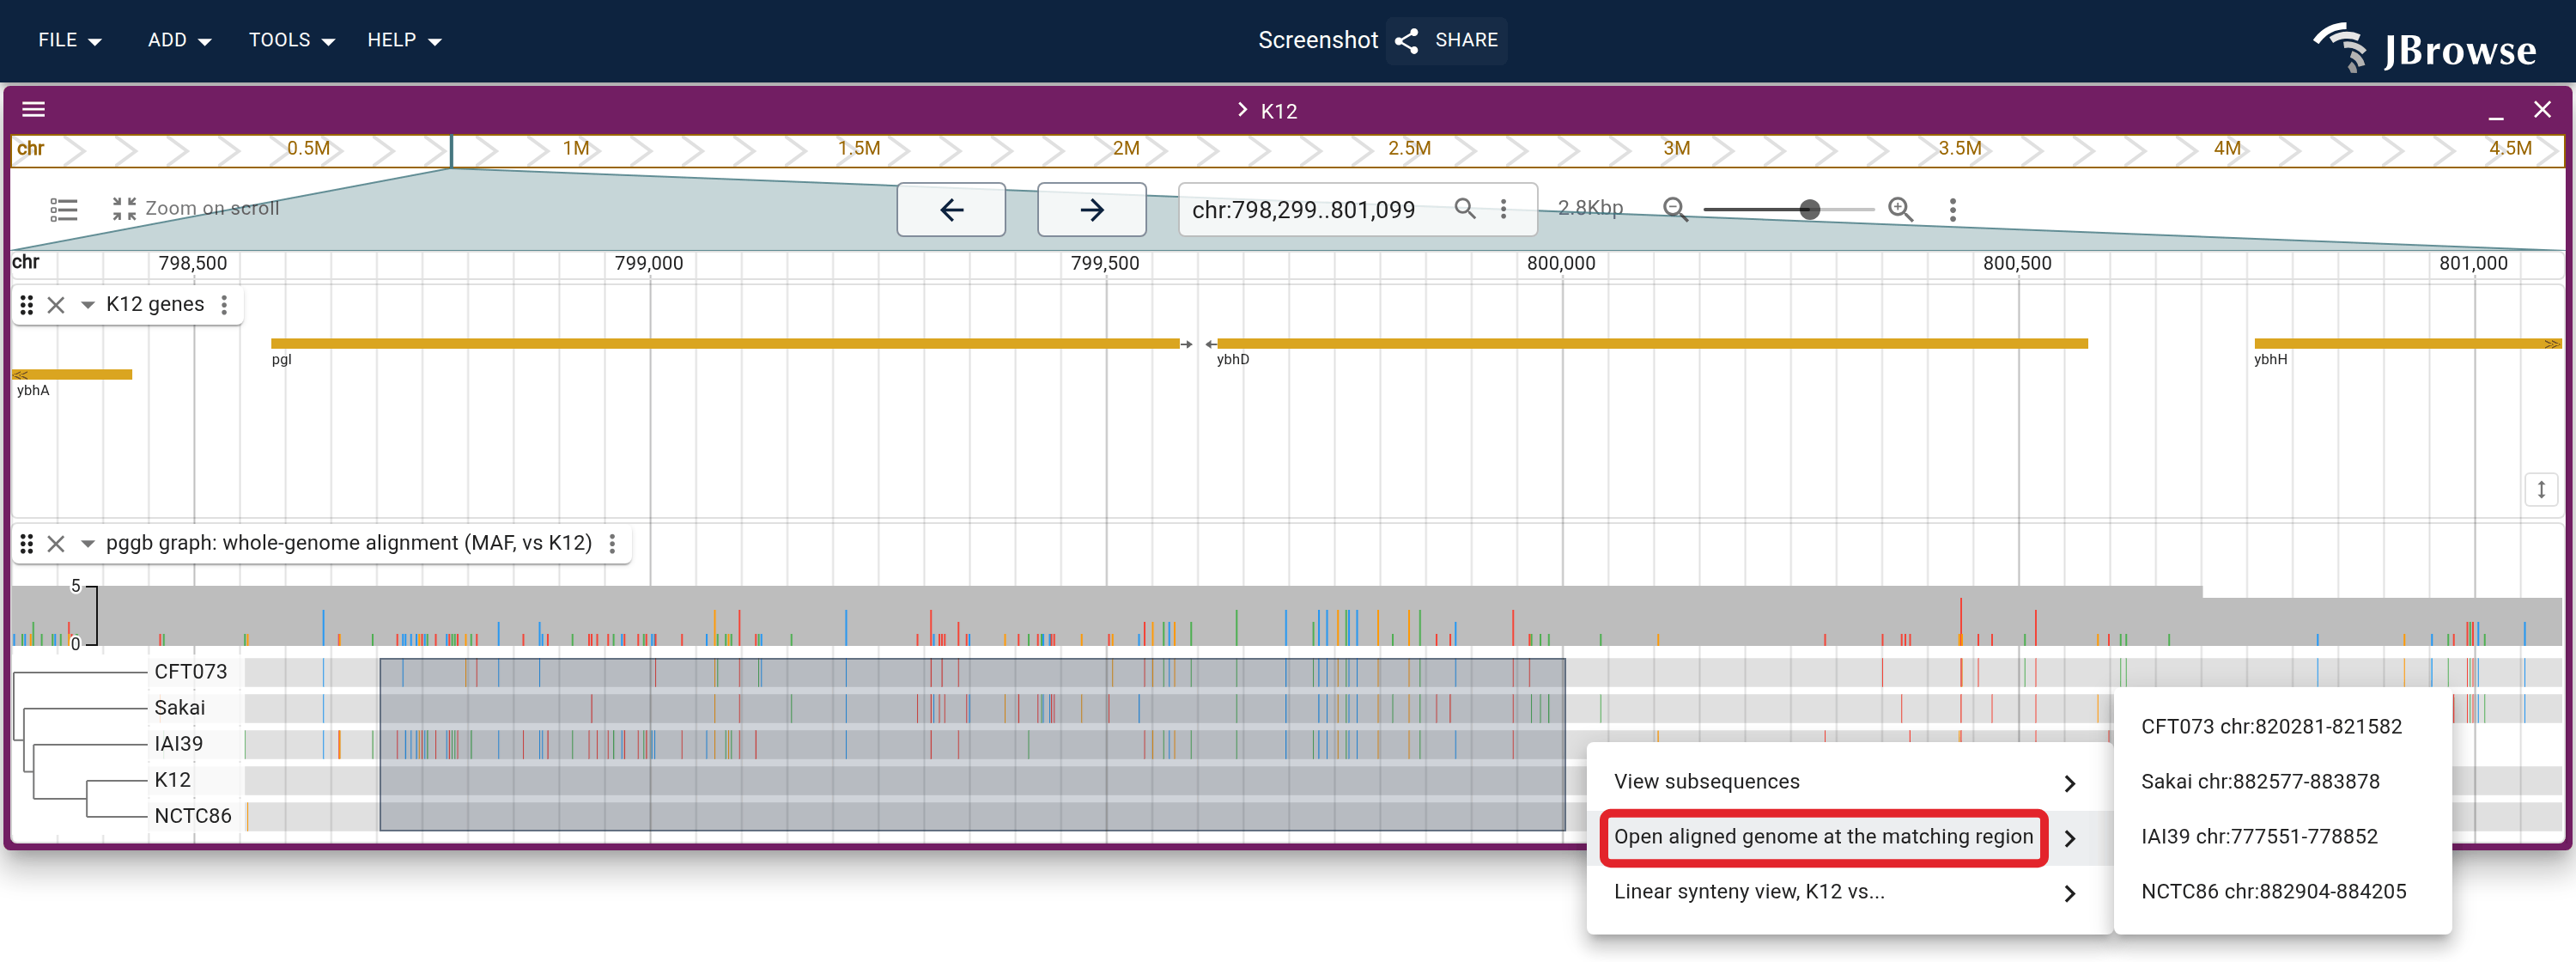
Task: Open the HELP menu
Action: coord(404,40)
